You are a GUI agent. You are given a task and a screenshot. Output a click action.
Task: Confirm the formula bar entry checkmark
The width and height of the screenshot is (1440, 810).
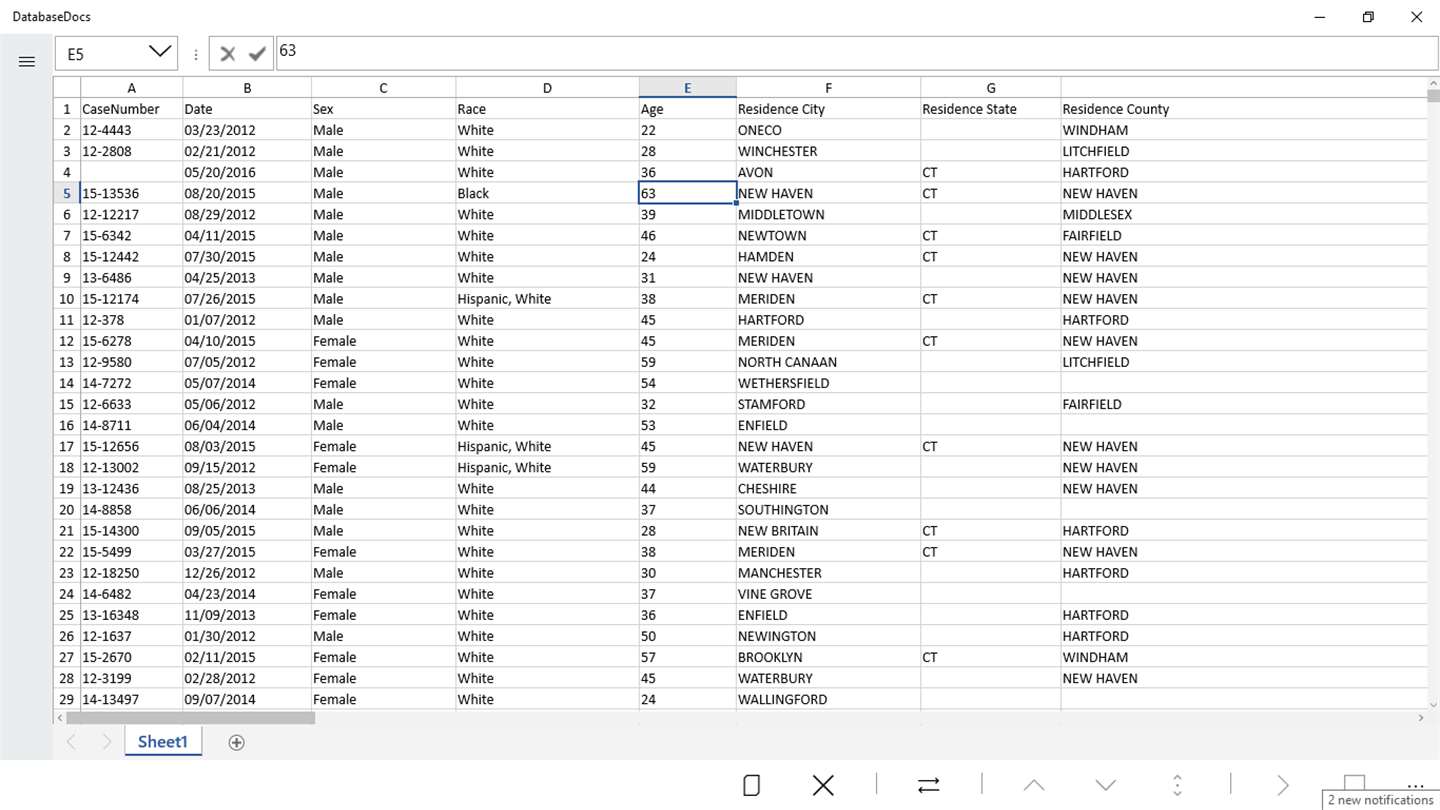(x=257, y=54)
